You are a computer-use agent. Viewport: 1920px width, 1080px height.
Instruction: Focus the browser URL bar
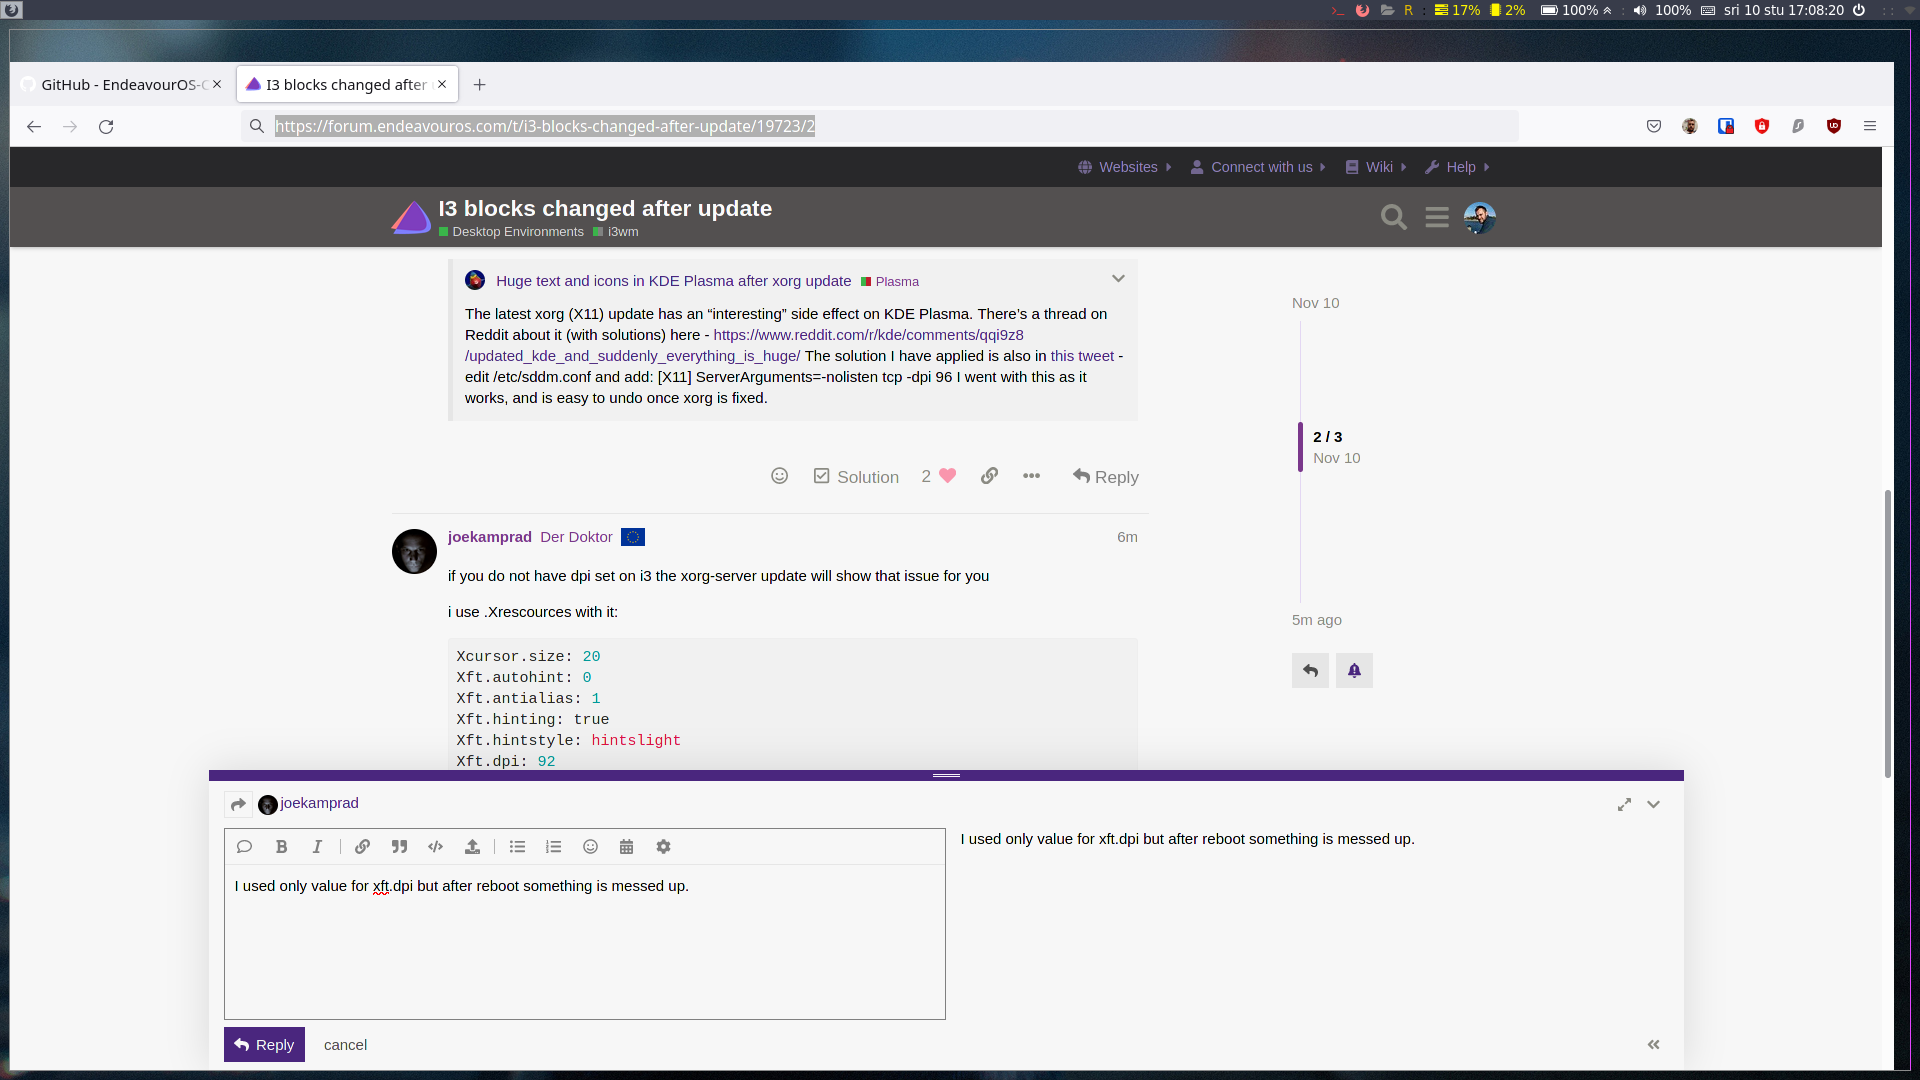[880, 126]
